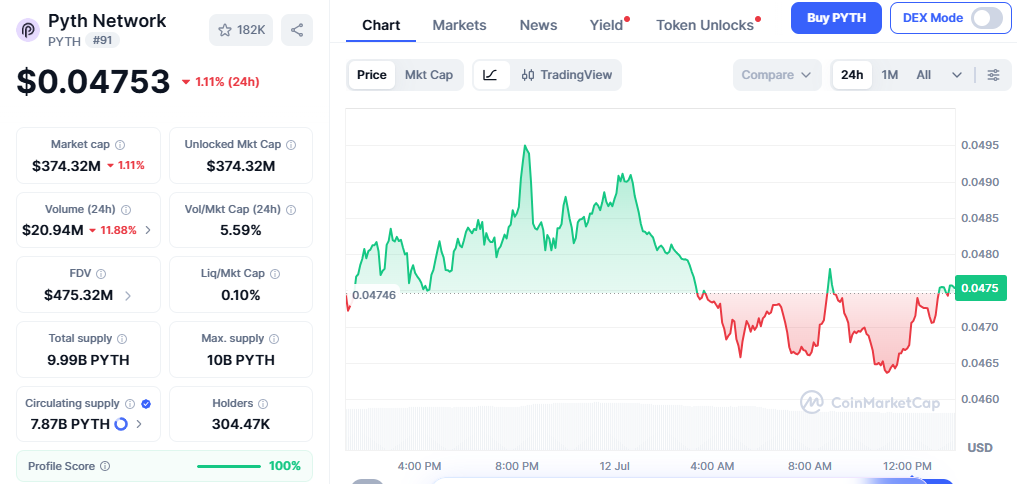Open the Compare dropdown

(x=777, y=75)
